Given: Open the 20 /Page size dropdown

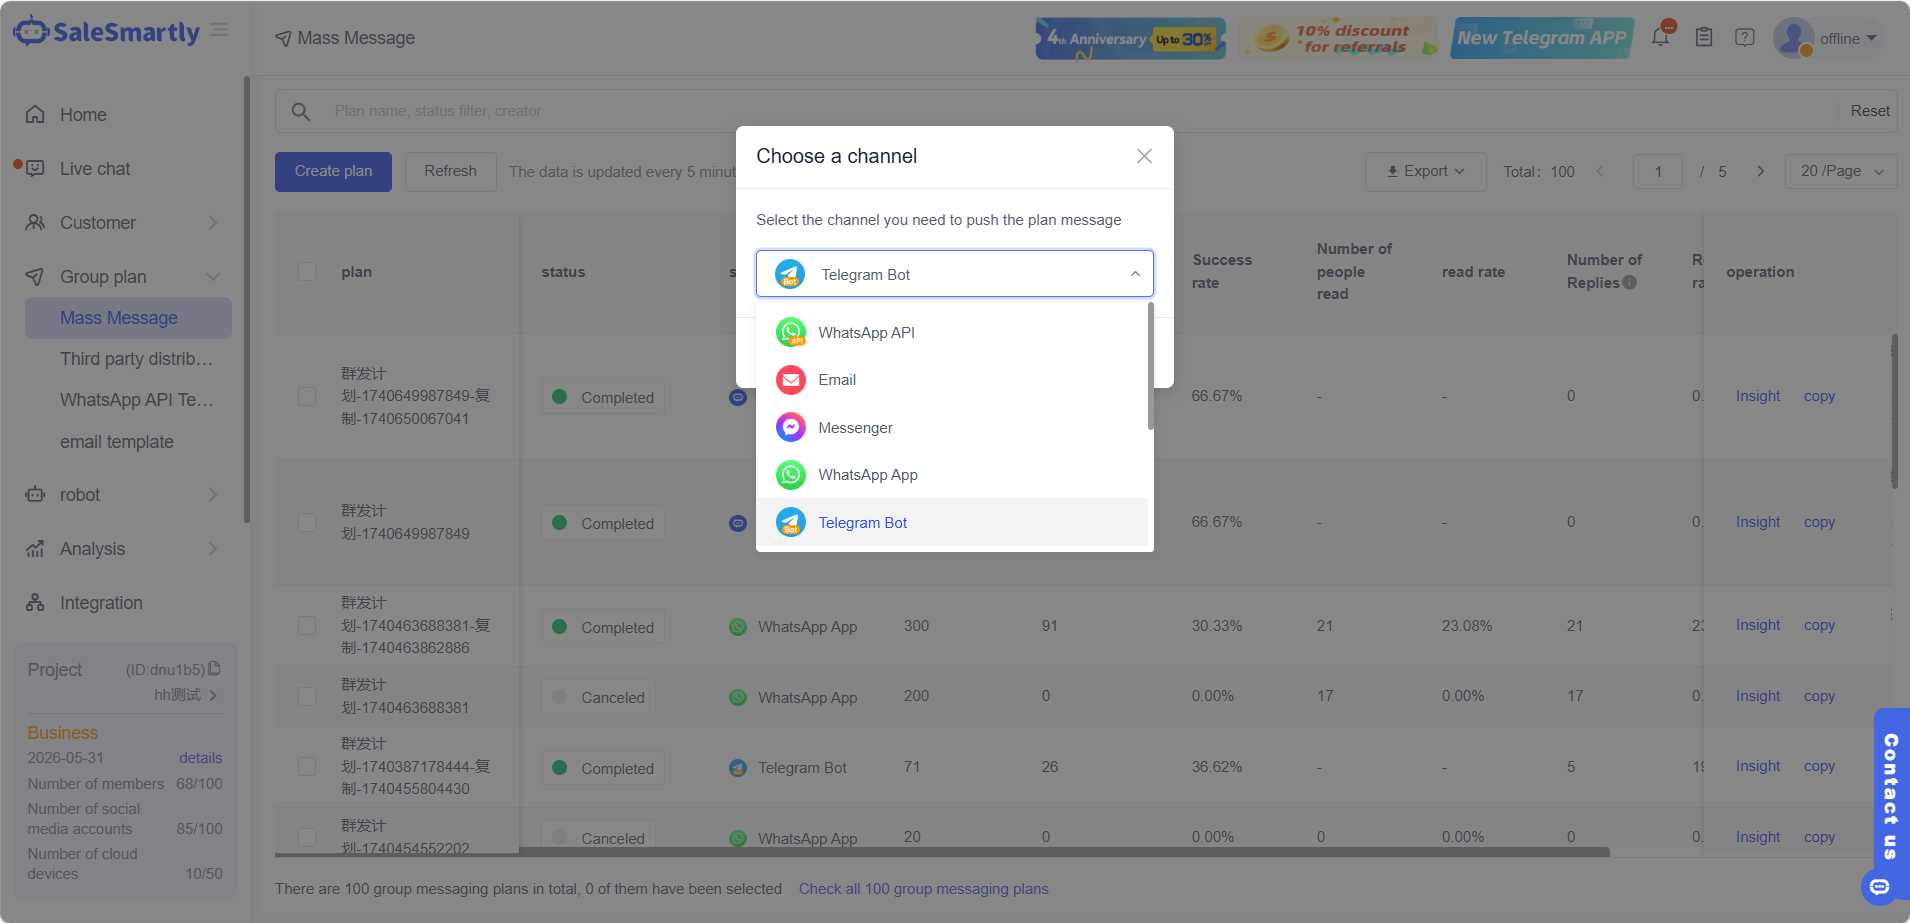Looking at the screenshot, I should click(1841, 171).
